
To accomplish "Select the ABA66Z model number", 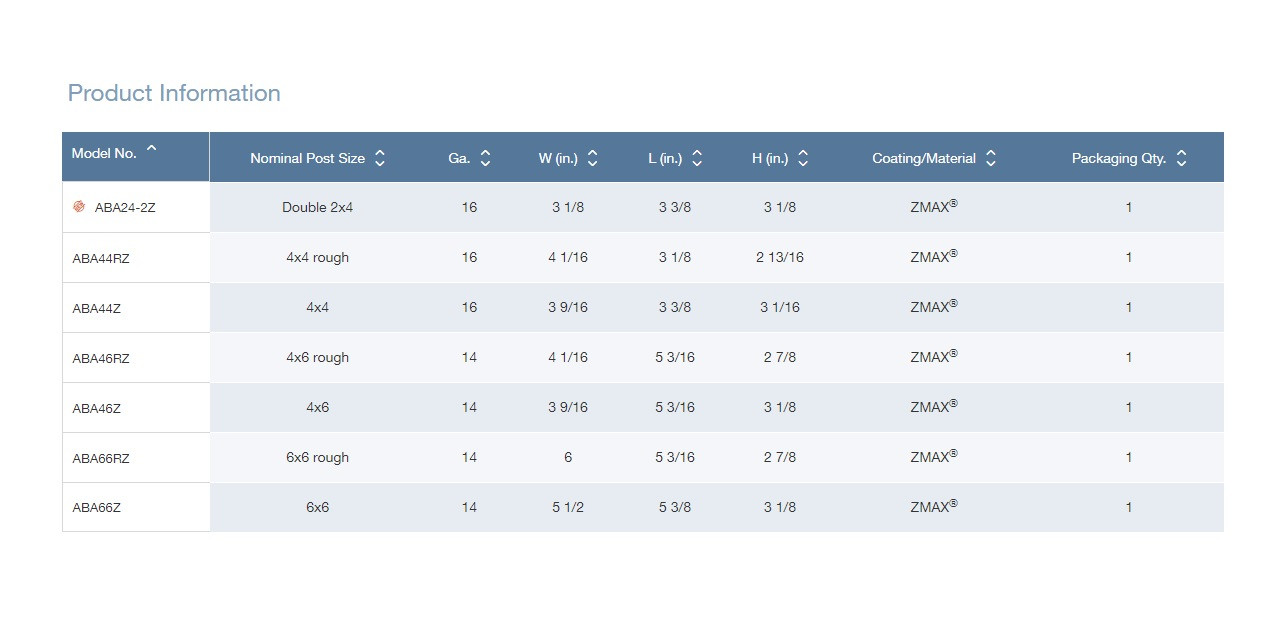I will point(97,508).
